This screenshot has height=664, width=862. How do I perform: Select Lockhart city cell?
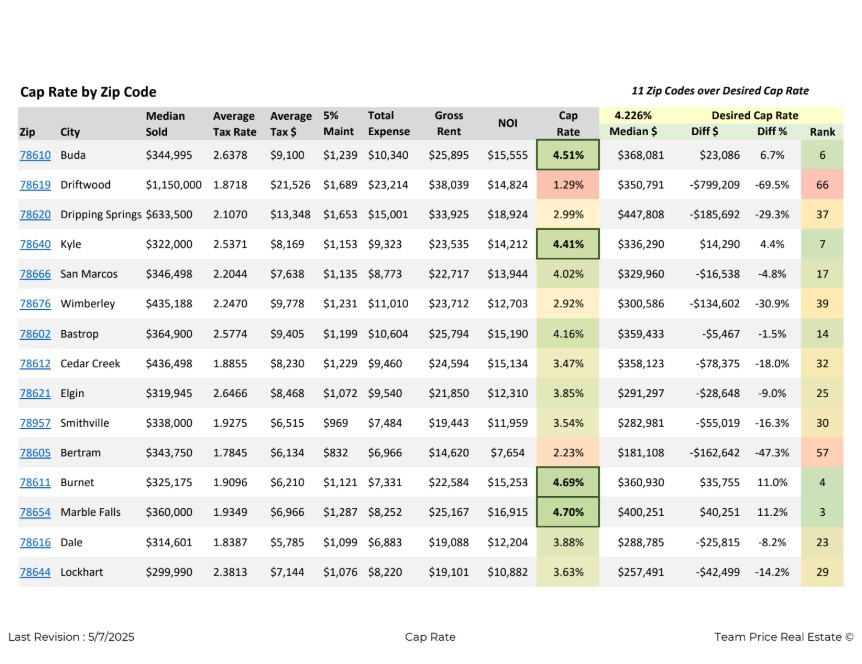coord(81,572)
